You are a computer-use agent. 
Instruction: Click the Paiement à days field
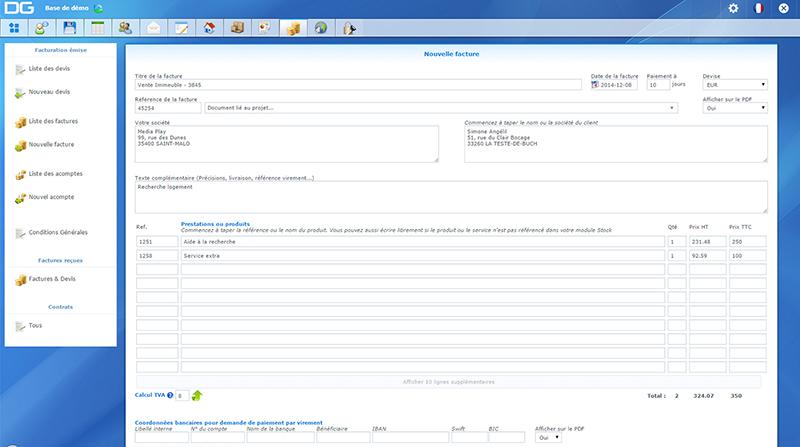(658, 85)
